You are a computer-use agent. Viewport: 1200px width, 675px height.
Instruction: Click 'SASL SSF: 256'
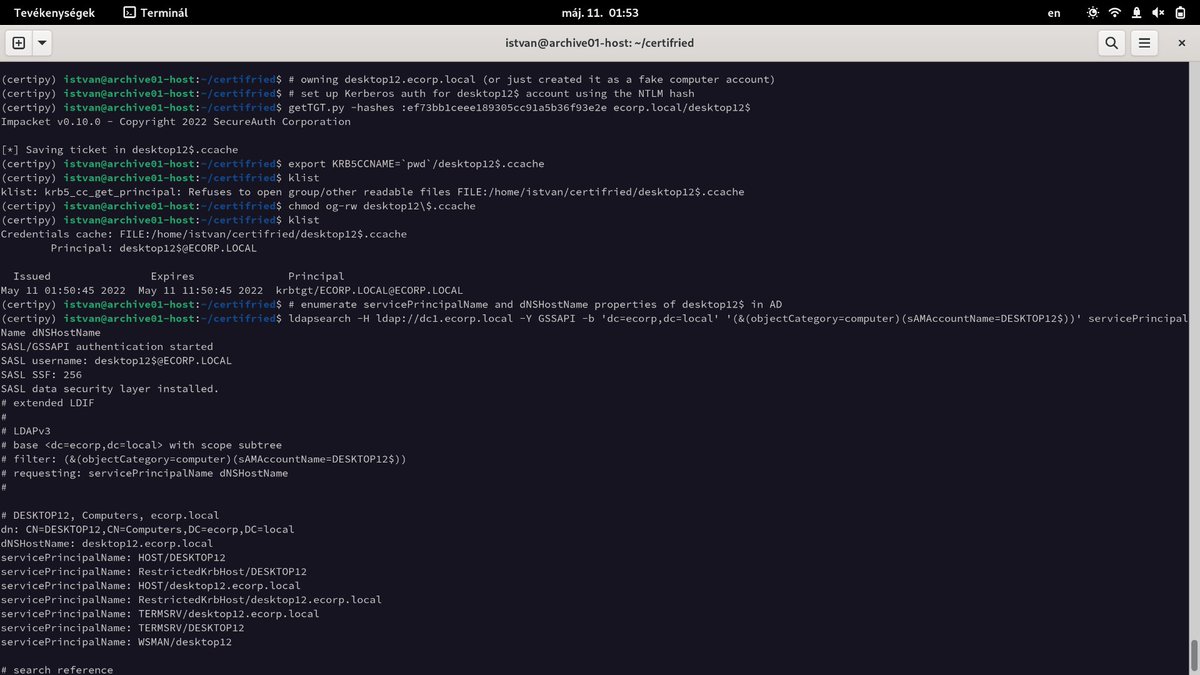pos(41,373)
